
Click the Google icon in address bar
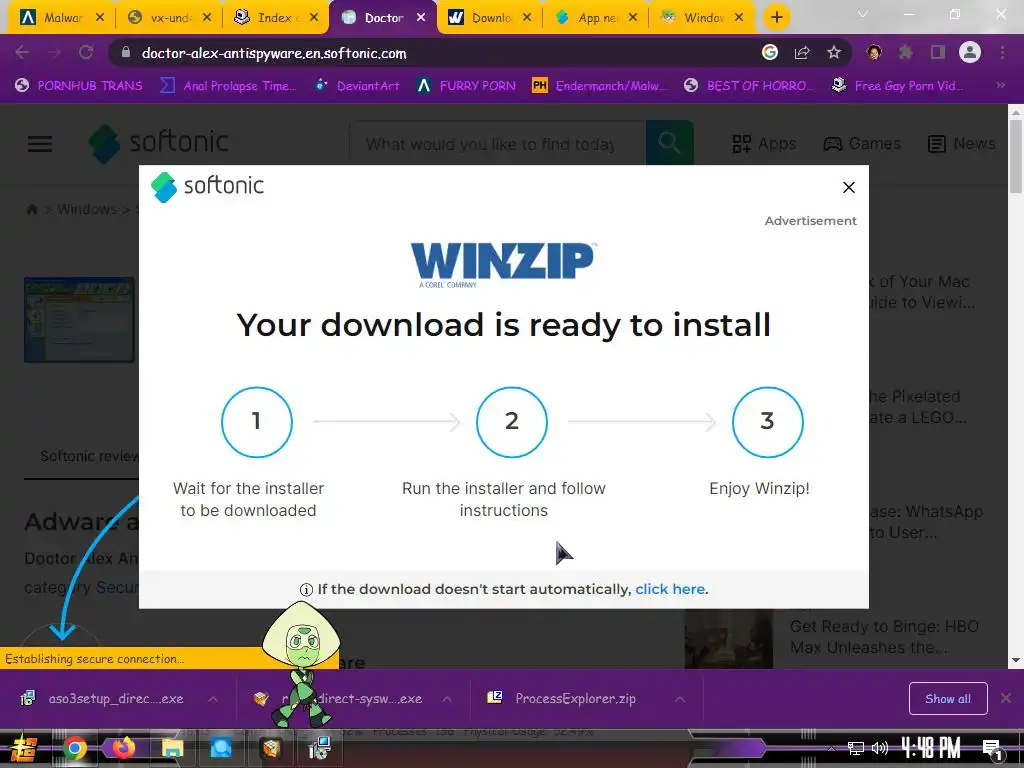[x=770, y=53]
